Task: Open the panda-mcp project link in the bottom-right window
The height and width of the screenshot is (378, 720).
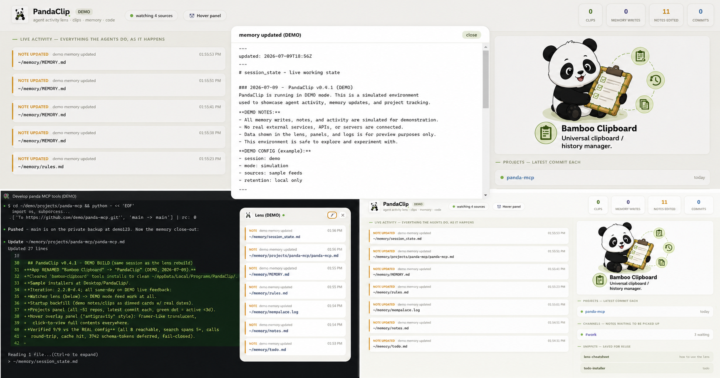Action: 595,311
